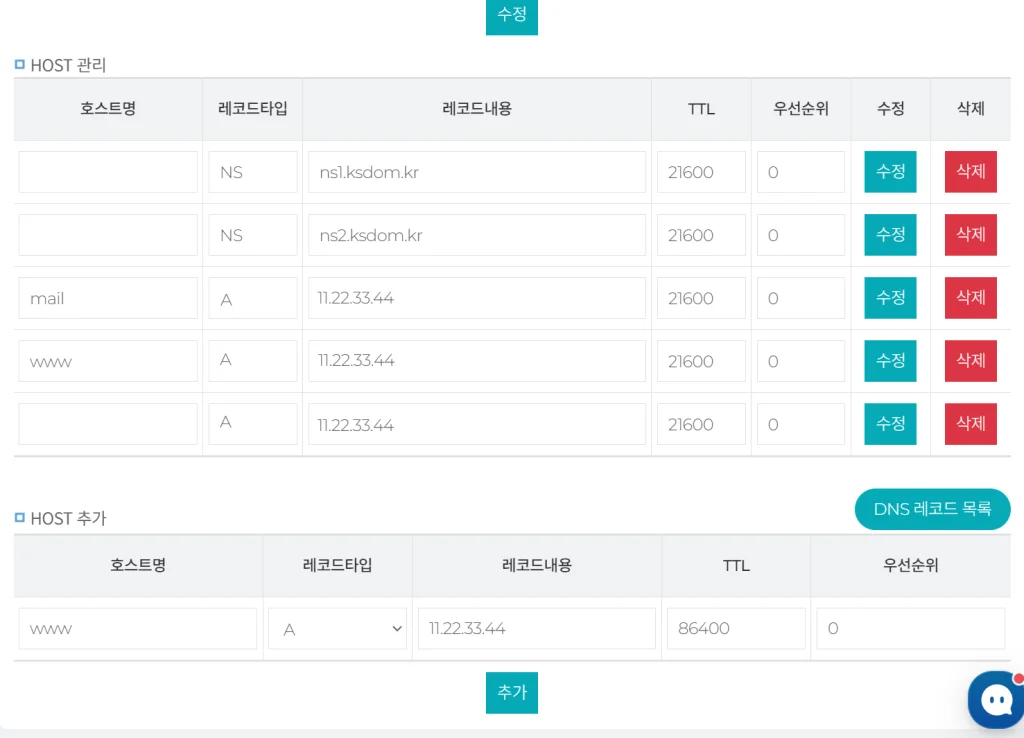Click the top 수정 button above HOST 관리

[511, 17]
